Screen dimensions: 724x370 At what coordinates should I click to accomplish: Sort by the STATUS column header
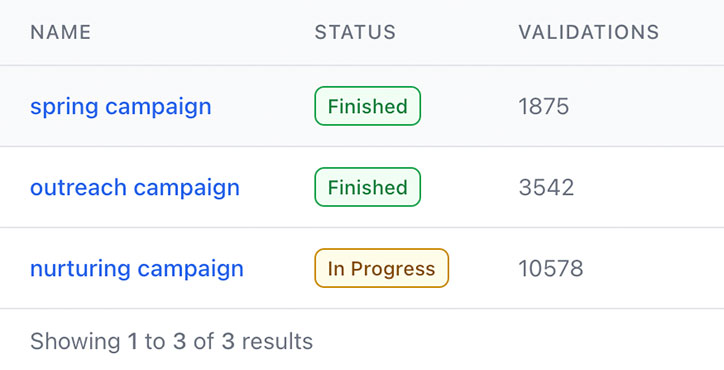[x=355, y=32]
